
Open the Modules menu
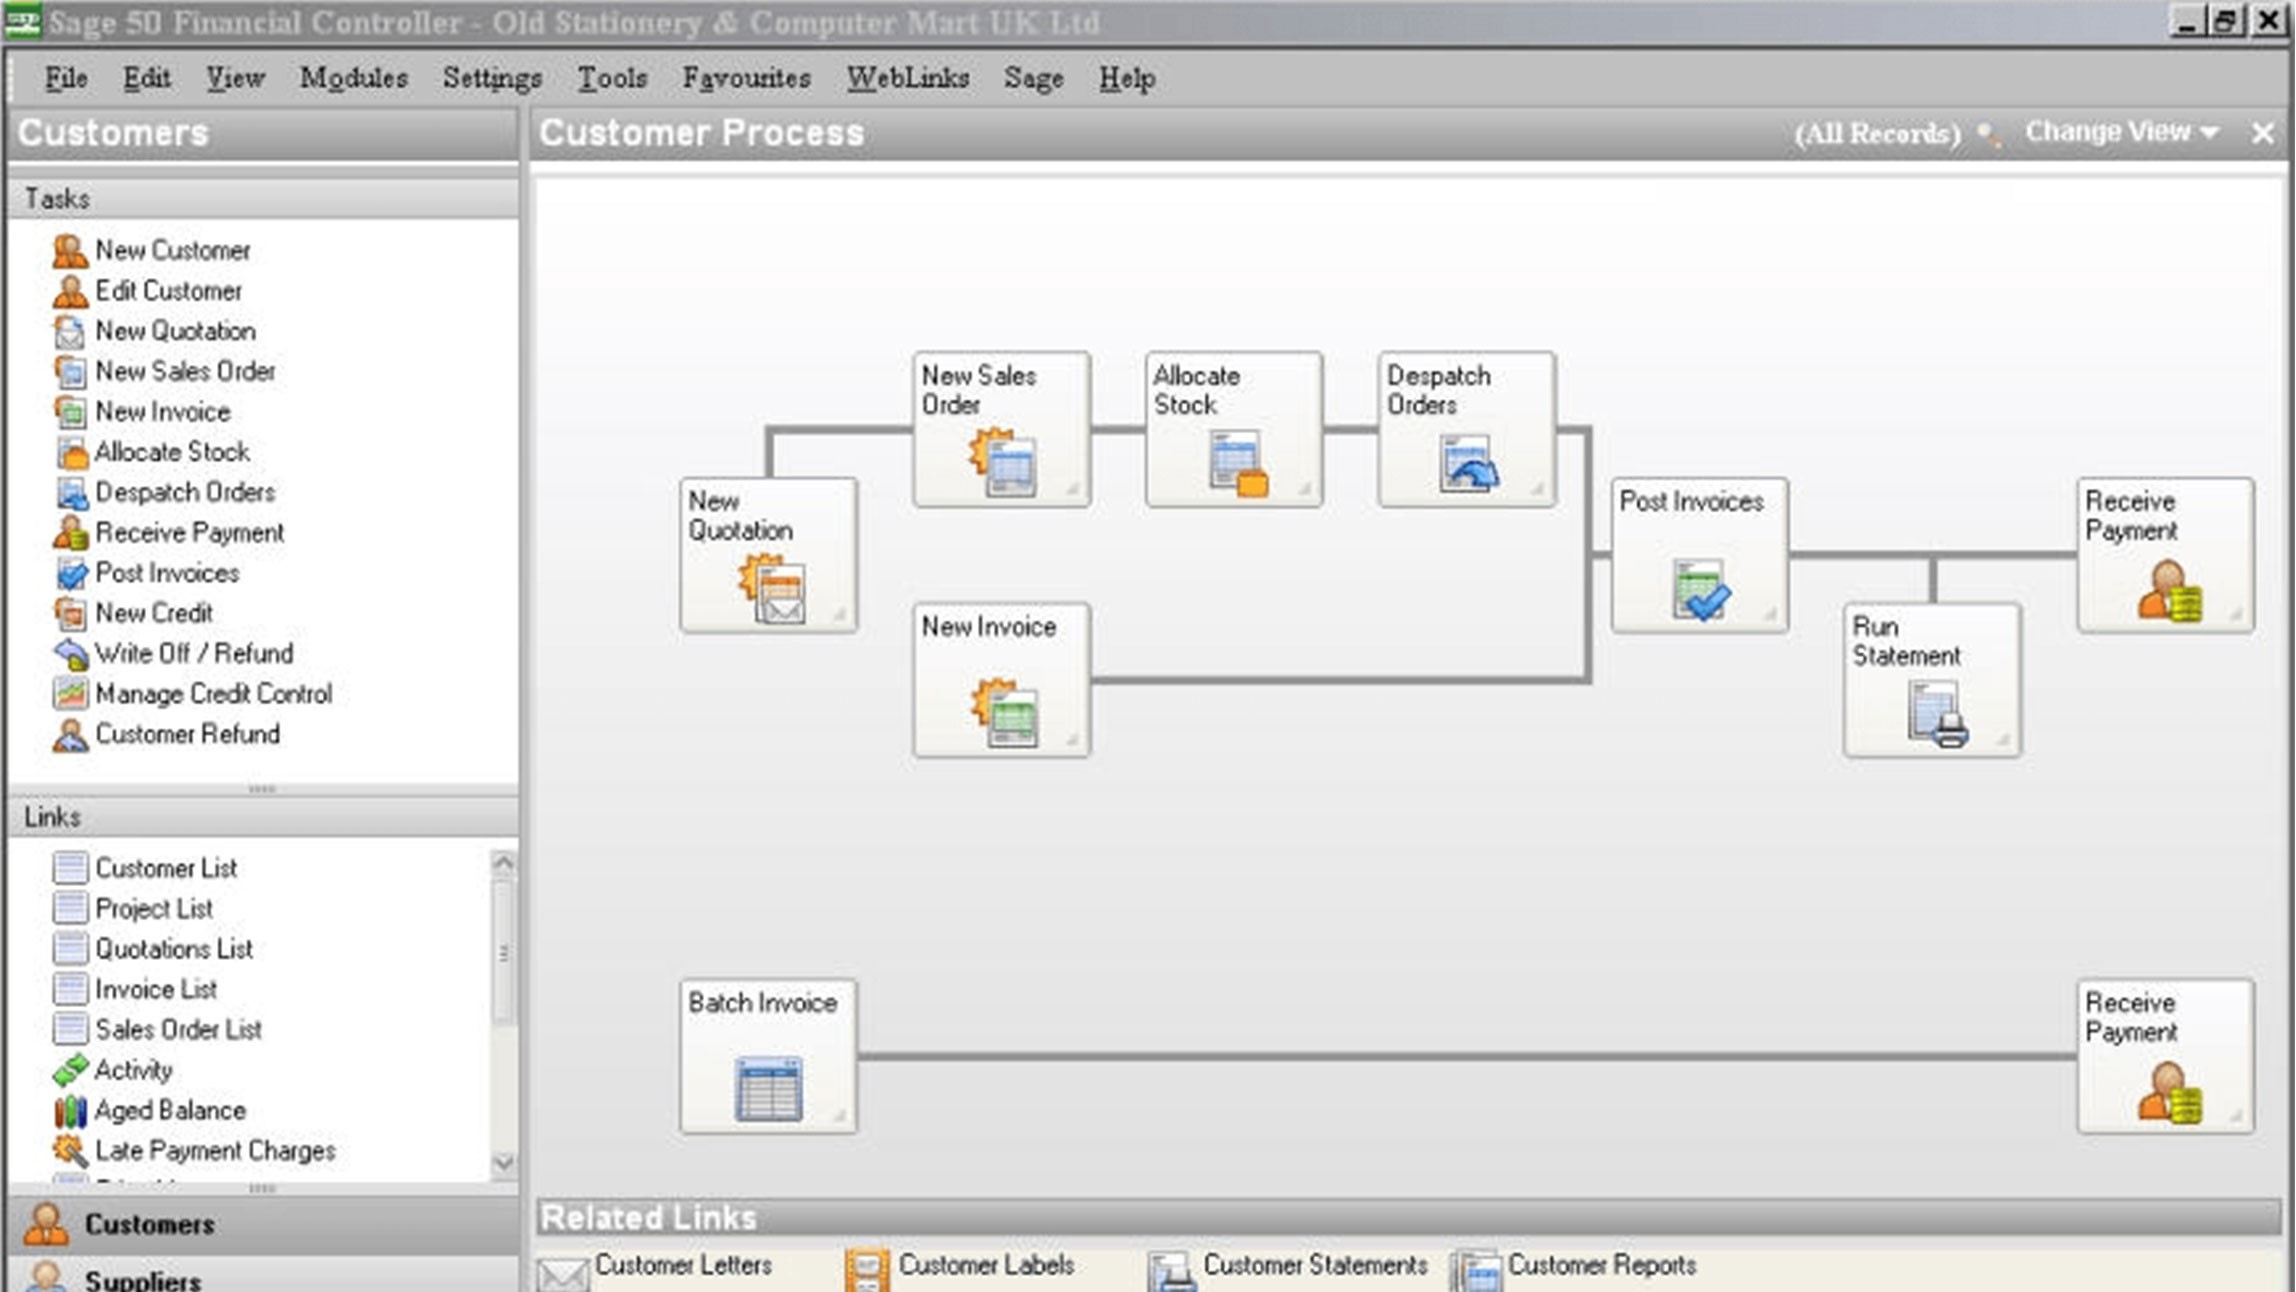(x=354, y=78)
